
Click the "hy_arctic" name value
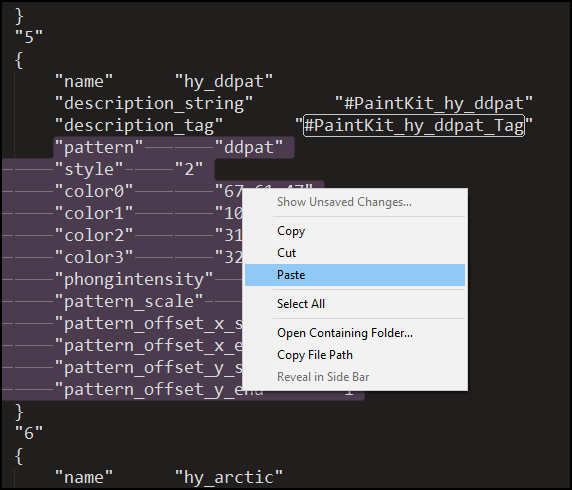(229, 477)
